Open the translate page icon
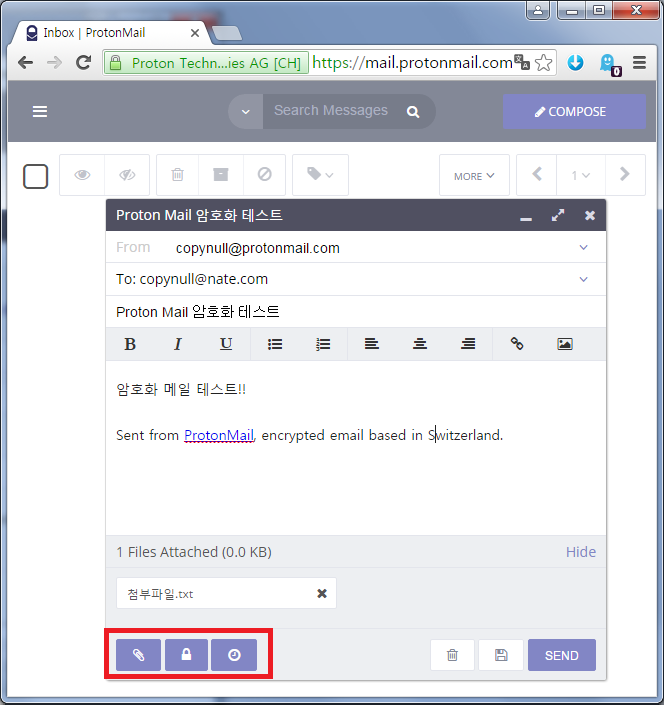This screenshot has height=705, width=664. coord(521,62)
